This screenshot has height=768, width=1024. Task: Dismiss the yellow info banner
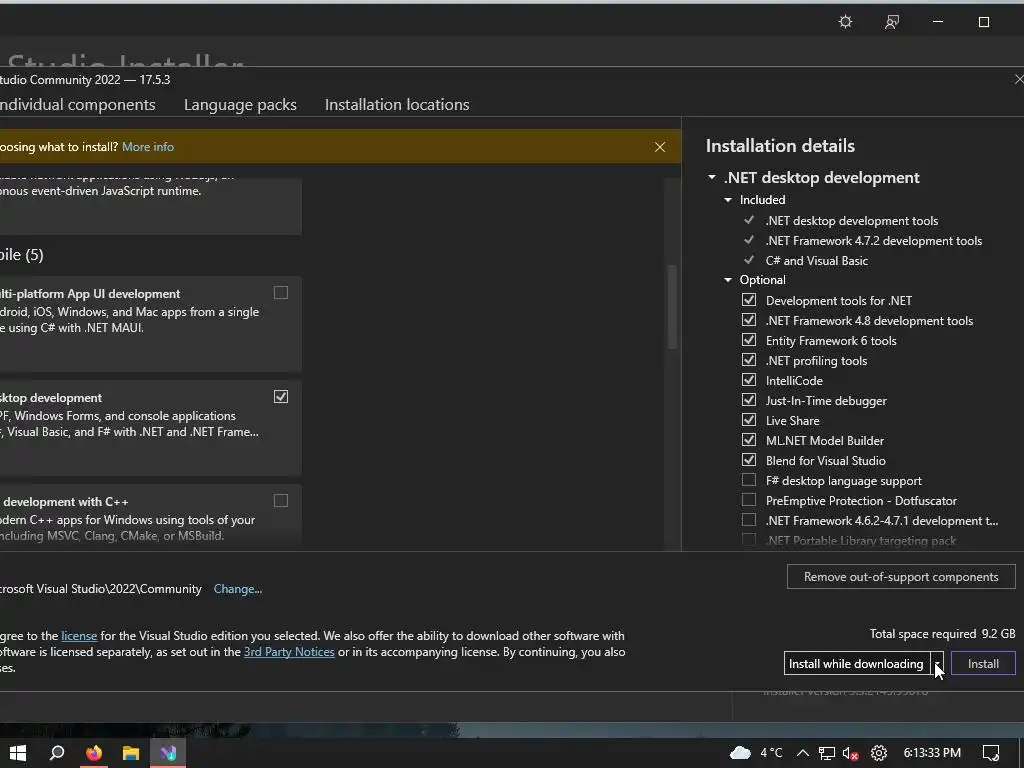[x=660, y=147]
